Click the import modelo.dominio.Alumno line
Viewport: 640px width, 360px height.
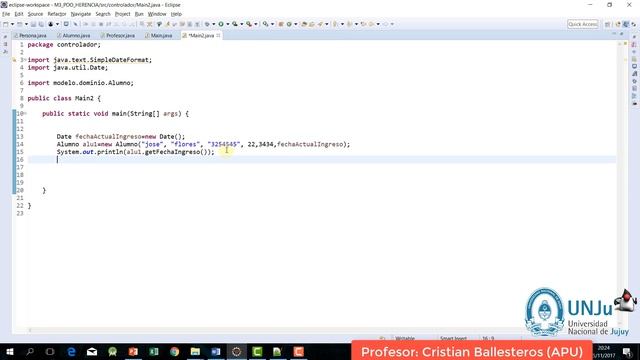tap(80, 83)
